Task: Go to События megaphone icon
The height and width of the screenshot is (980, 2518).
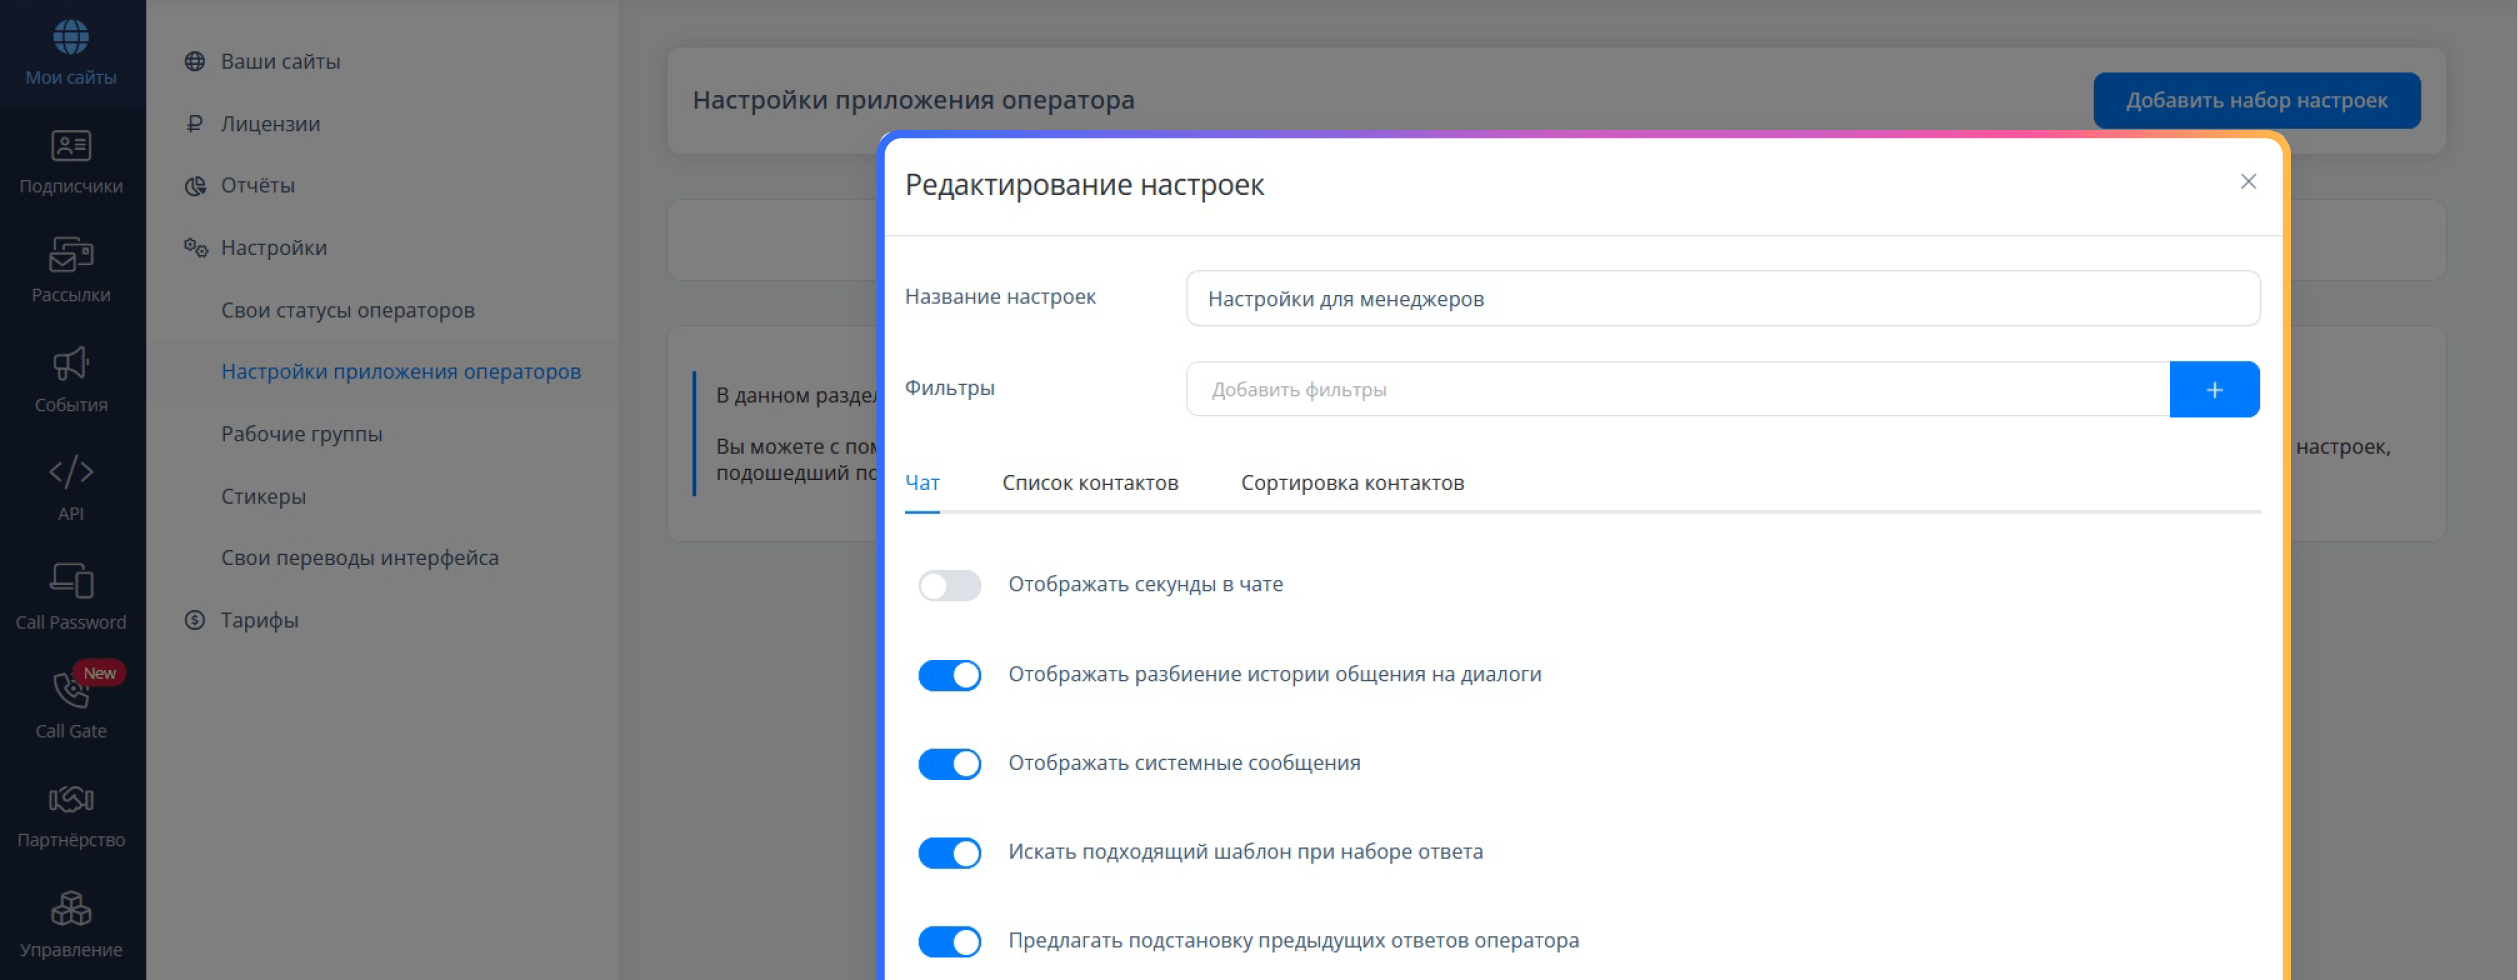Action: coord(71,364)
